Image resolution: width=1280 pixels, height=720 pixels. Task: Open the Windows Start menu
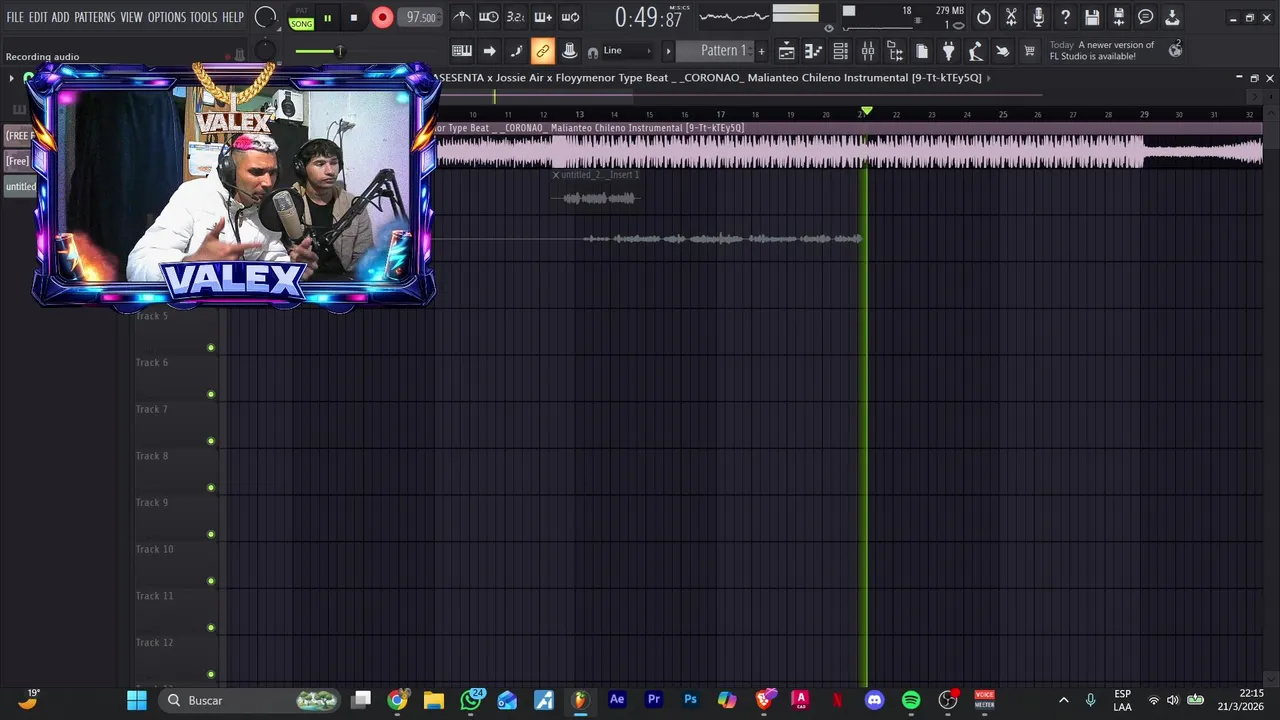pyautogui.click(x=137, y=700)
